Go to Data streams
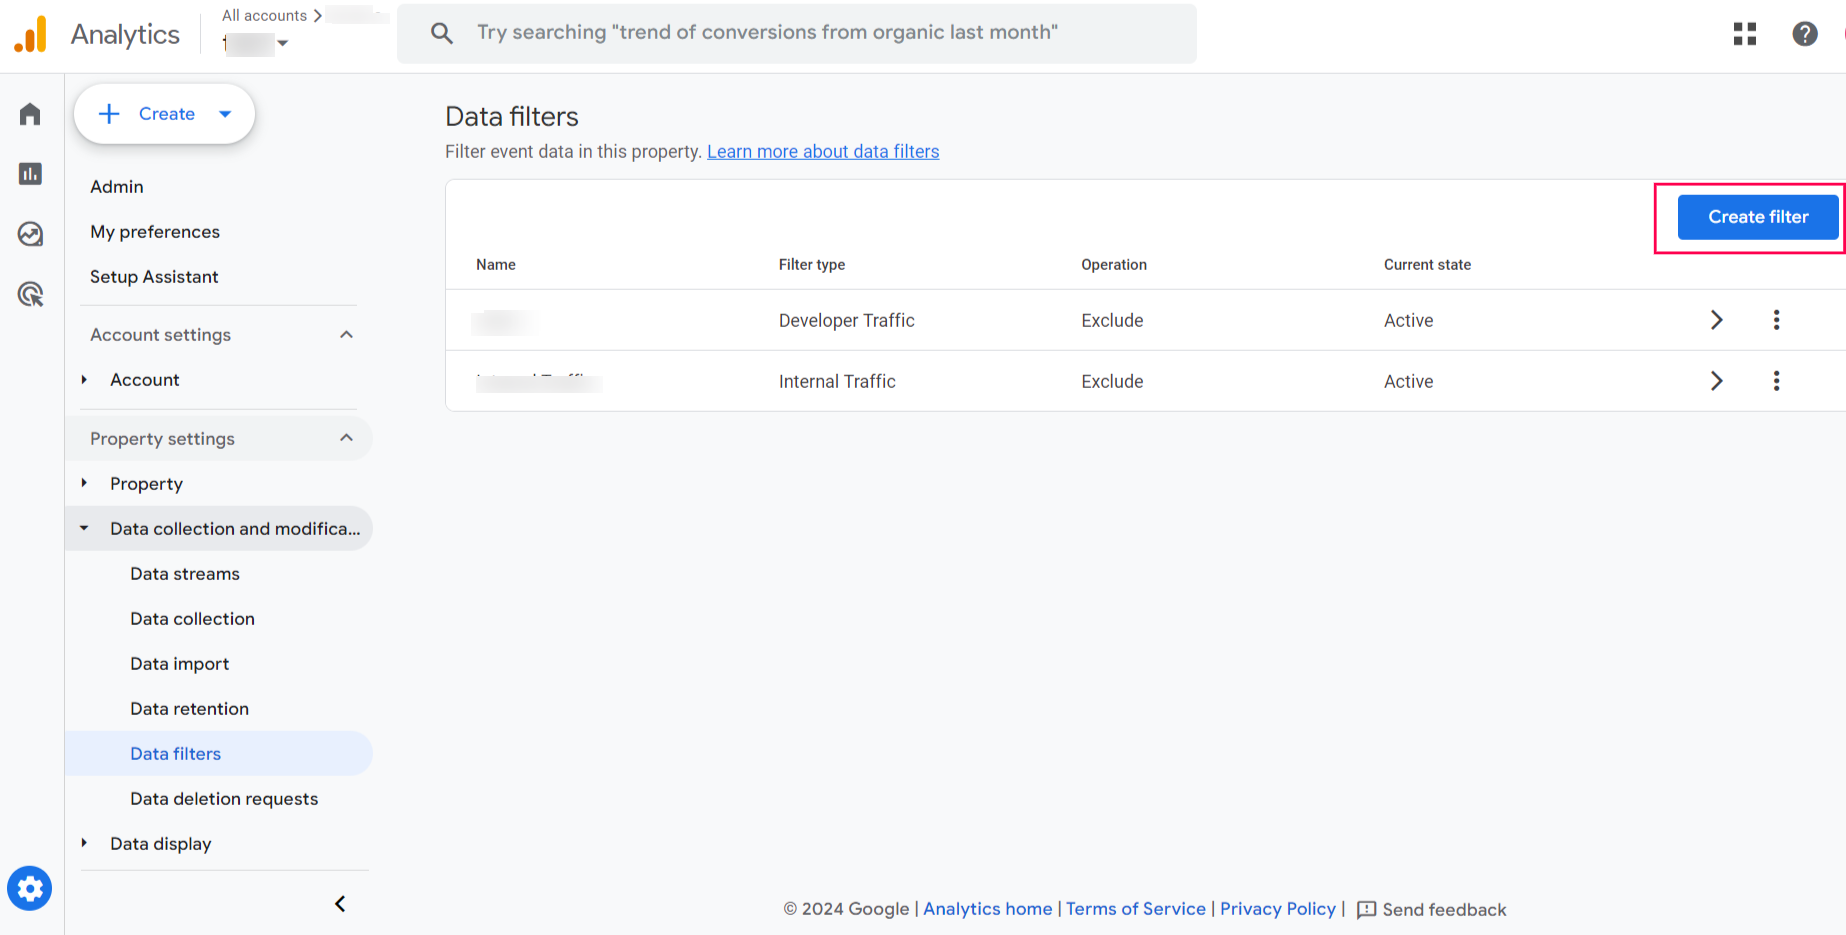Screen dimensions: 1846x935 (185, 574)
